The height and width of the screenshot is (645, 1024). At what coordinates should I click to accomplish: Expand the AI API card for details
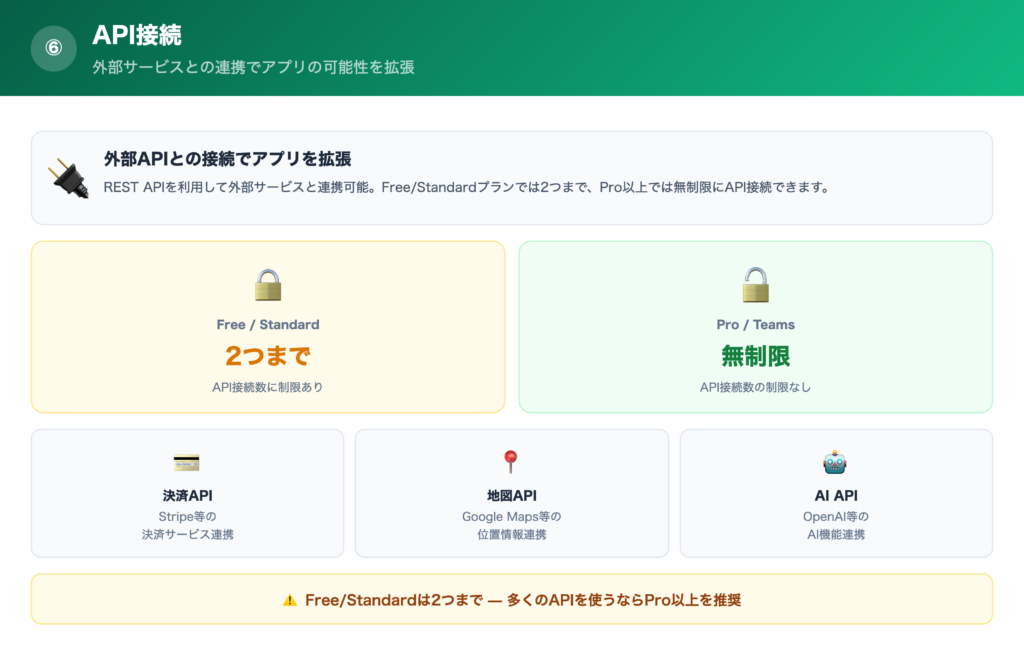[x=836, y=493]
